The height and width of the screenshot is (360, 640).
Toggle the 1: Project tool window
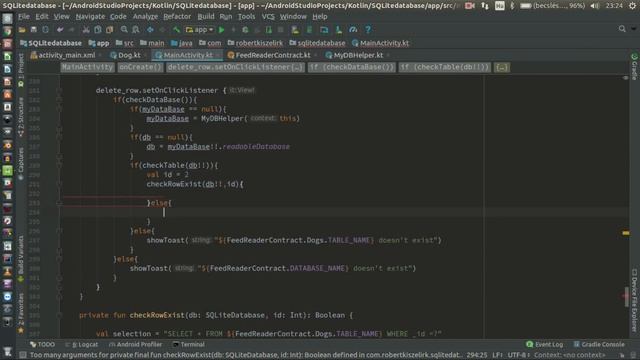[21, 71]
